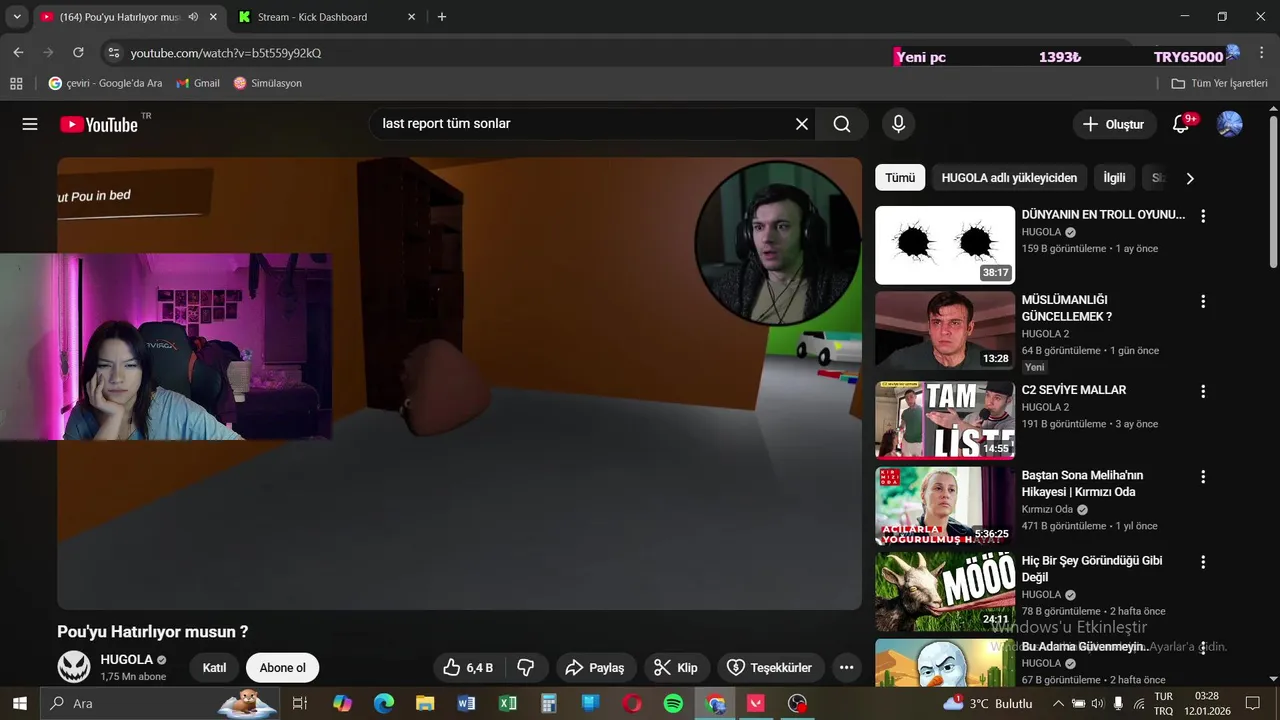
Task: Open more actions ellipsis under video
Action: 846,667
